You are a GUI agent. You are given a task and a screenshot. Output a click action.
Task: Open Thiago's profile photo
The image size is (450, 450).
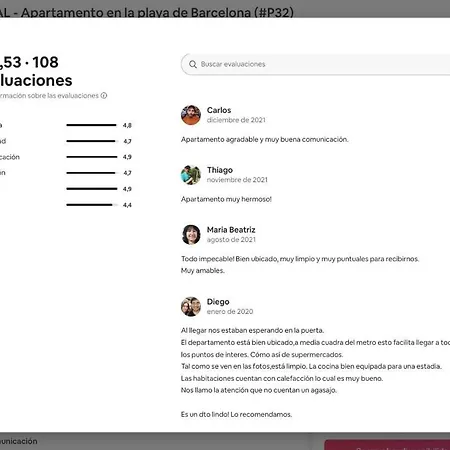(x=191, y=175)
